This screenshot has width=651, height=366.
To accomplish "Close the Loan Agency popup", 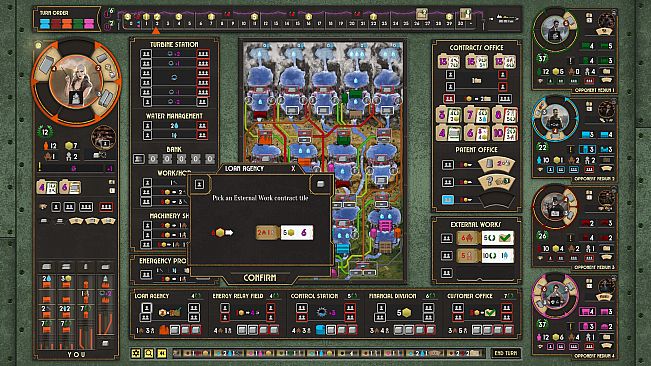I will point(293,168).
